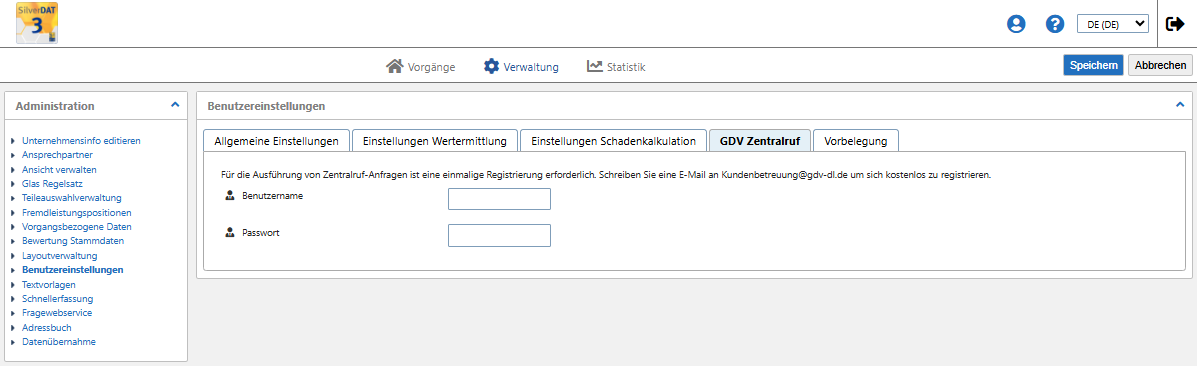Screen dimensions: 1197x366
Task: Open the help question mark icon
Action: [1055, 24]
